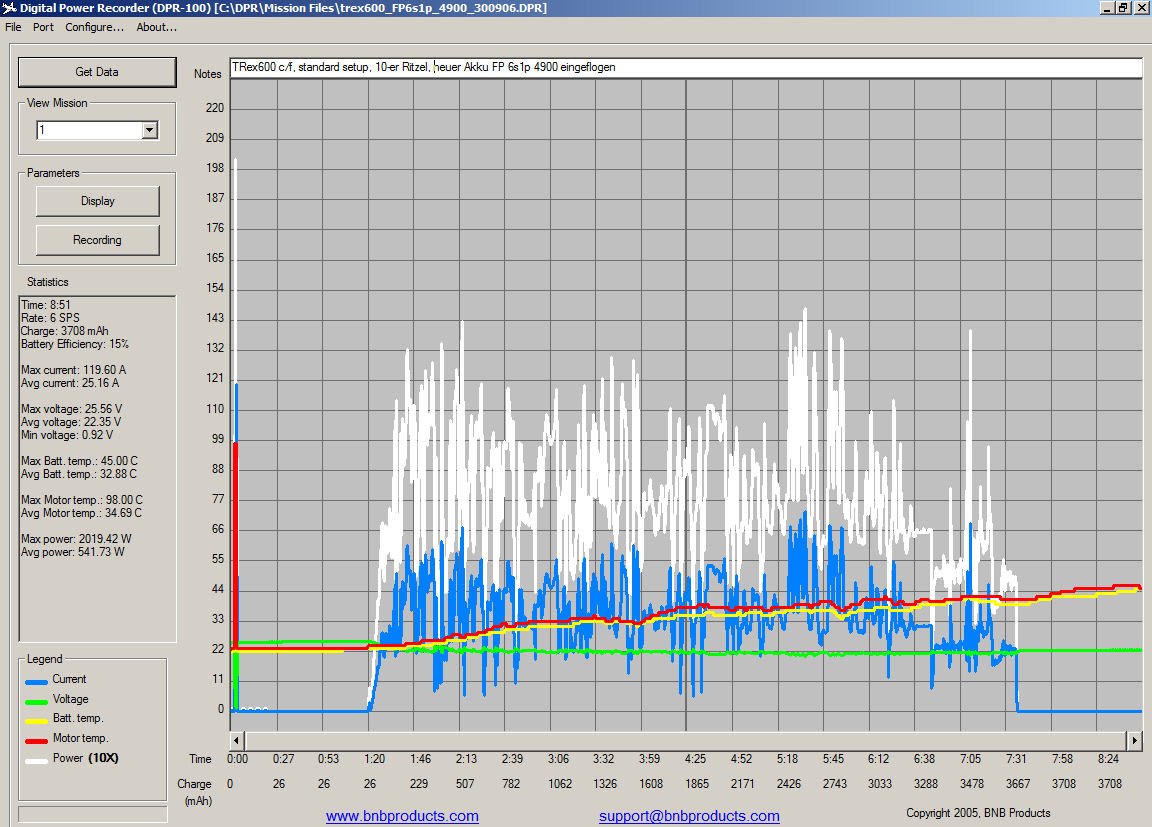Select the "Rate: 6 SPS" statistic
Screen dimensions: 1152x827
click(x=50, y=318)
